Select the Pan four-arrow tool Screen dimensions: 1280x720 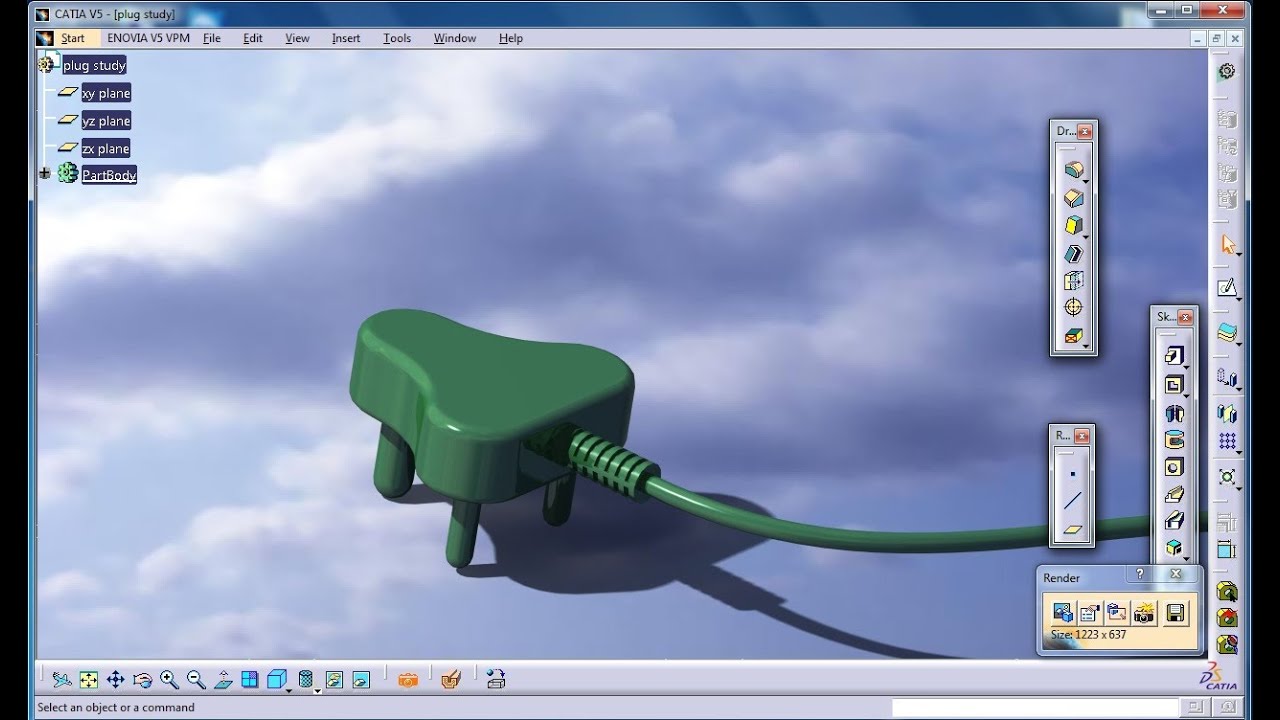tap(115, 680)
